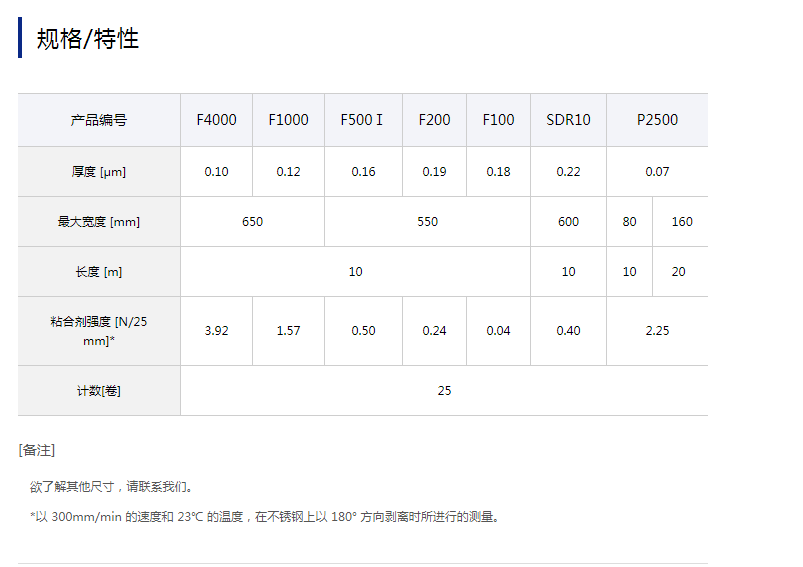This screenshot has width=803, height=567.
Task: Select the 650 maximum width cell
Action: coord(252,222)
